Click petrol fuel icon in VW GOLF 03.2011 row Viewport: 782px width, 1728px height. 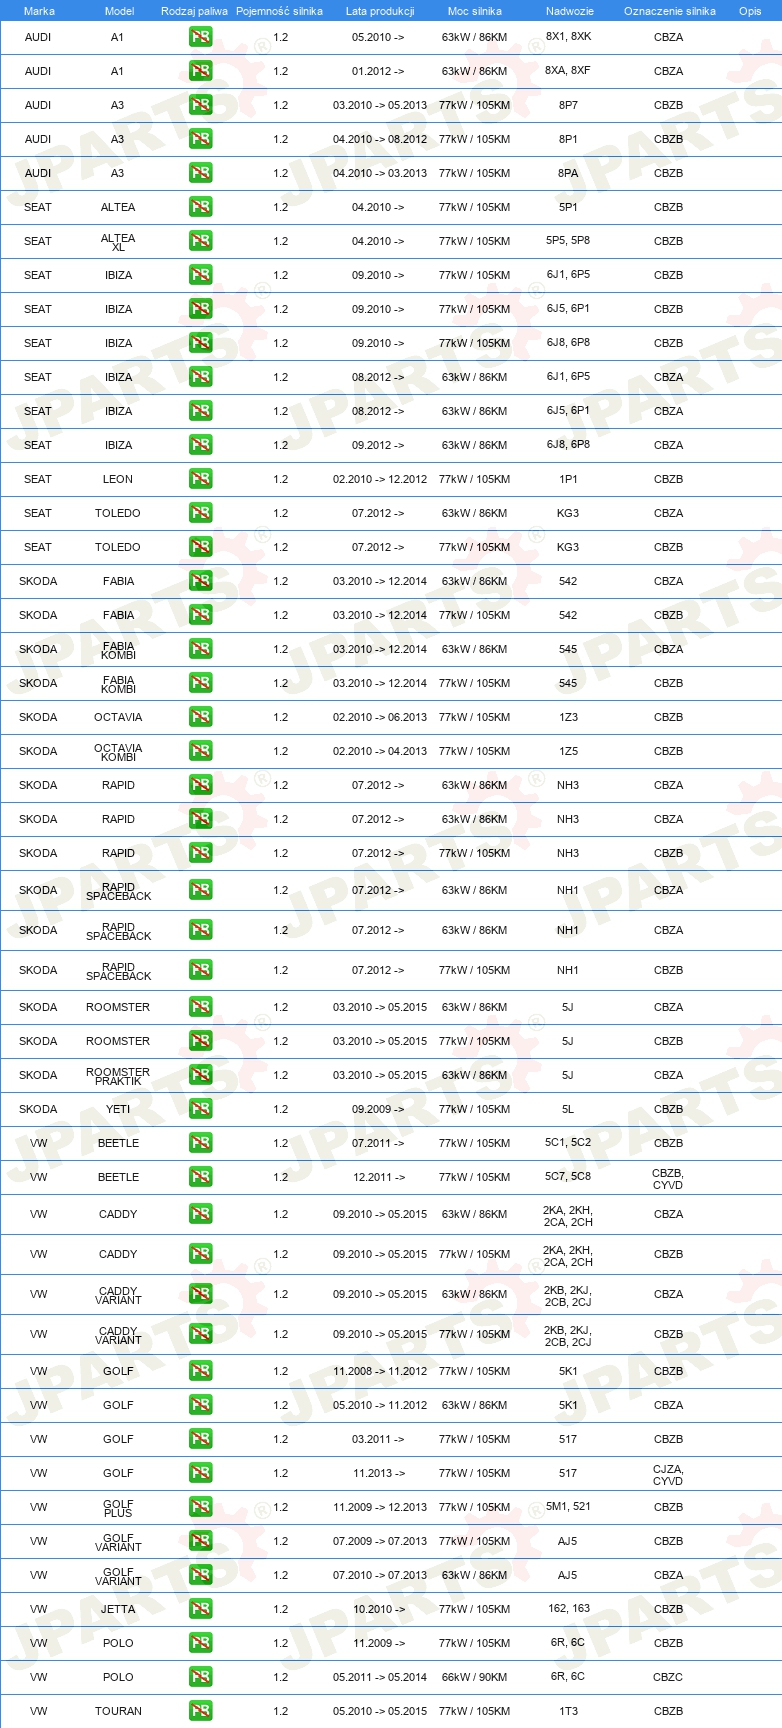[200, 1439]
